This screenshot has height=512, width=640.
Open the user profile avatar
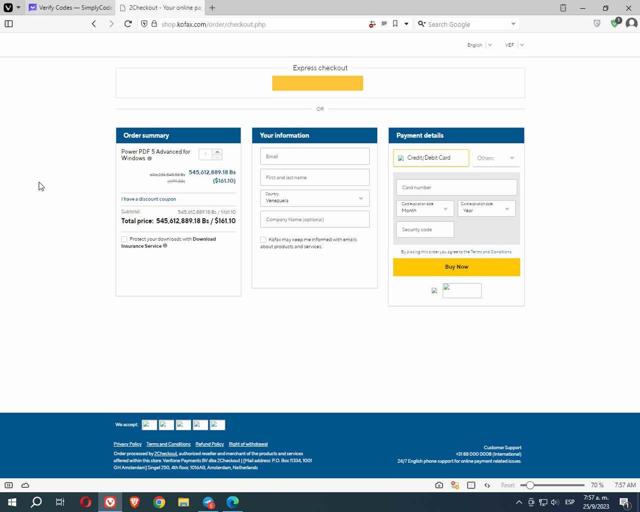[631, 23]
